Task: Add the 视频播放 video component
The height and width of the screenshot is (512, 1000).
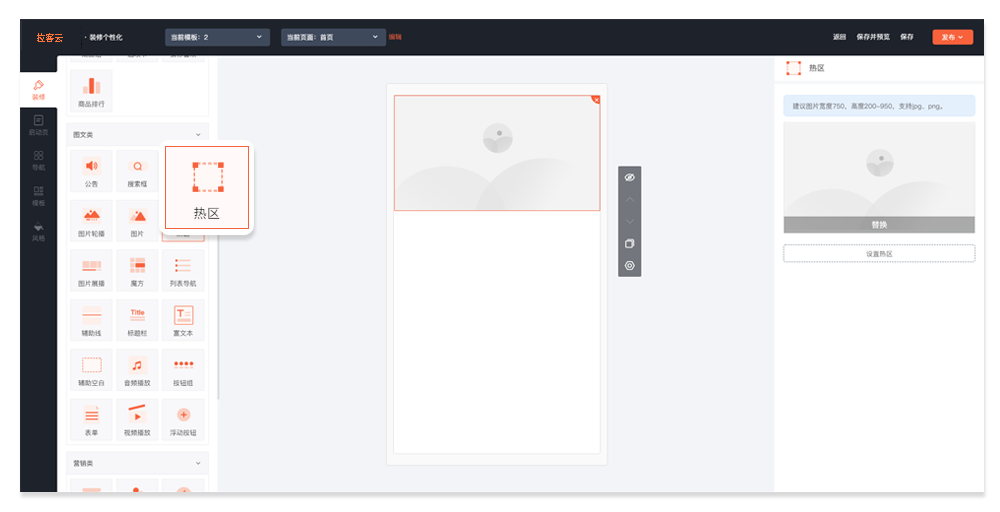Action: (137, 420)
